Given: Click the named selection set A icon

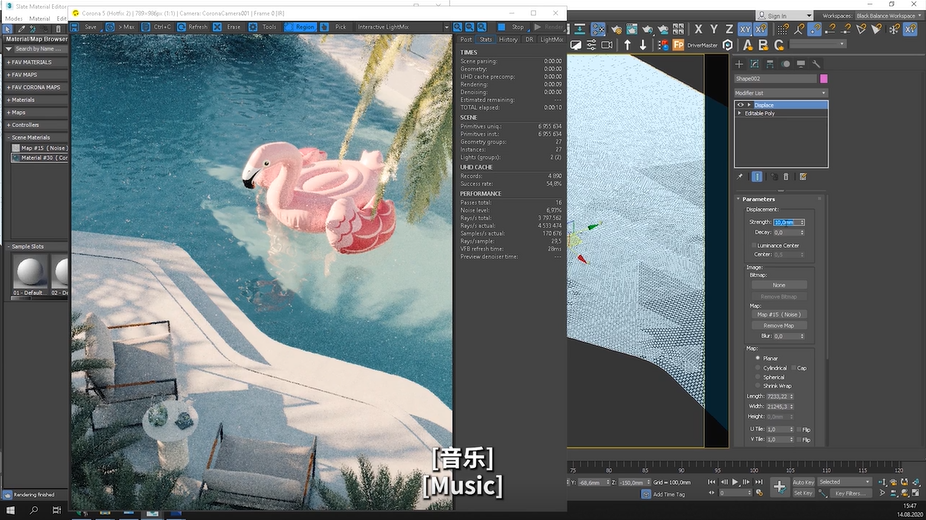Looking at the screenshot, I should pos(748,45).
